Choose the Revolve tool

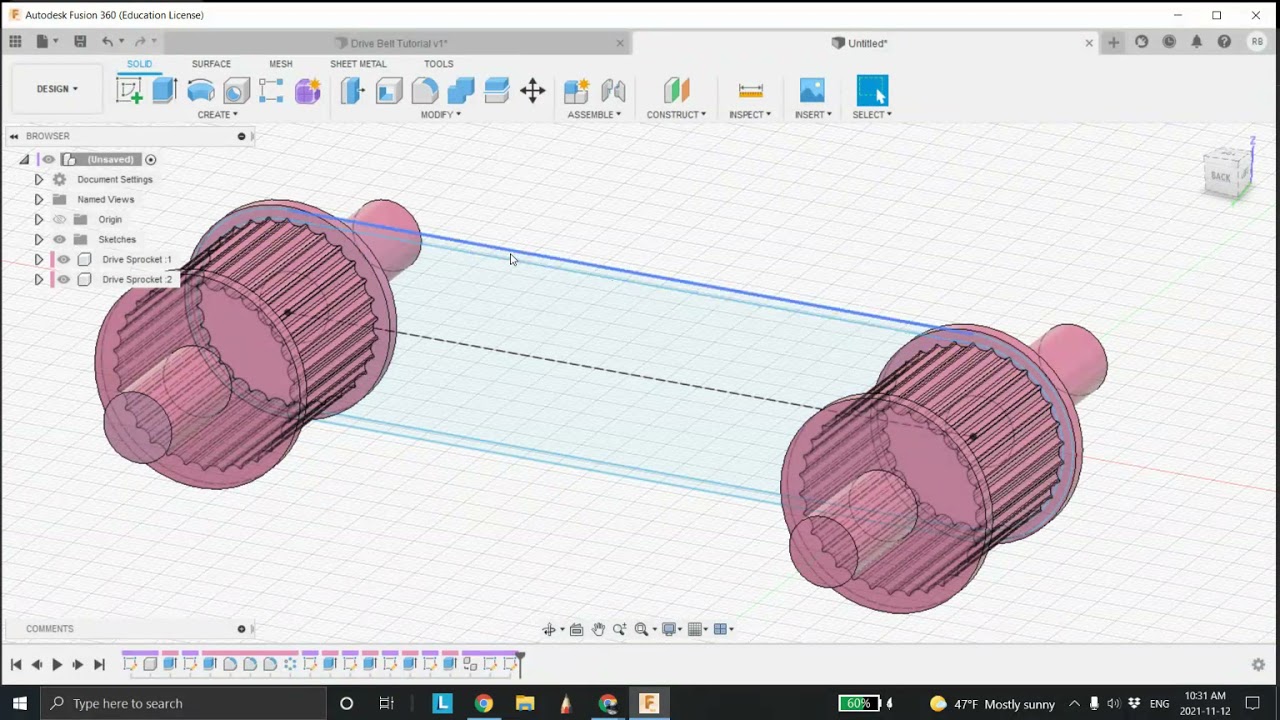(x=201, y=91)
